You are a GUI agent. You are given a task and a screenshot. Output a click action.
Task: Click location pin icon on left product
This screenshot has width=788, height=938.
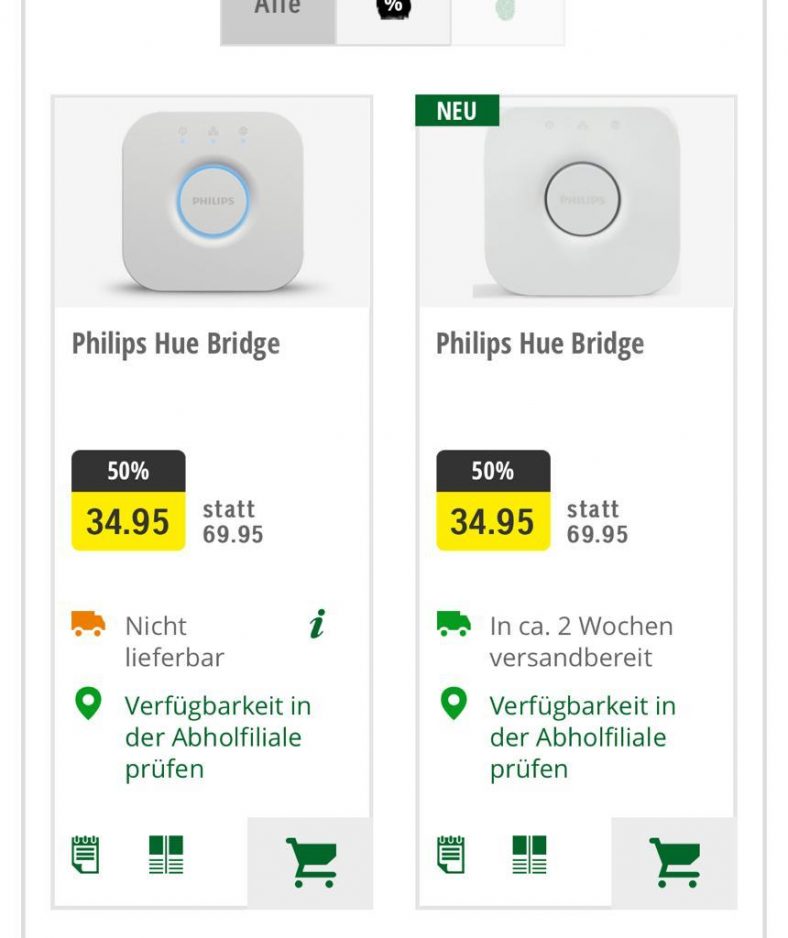tap(89, 704)
